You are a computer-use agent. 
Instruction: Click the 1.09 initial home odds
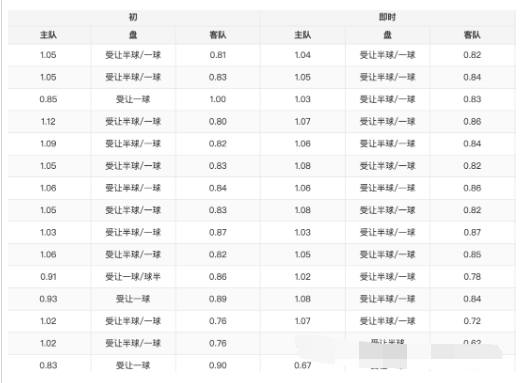click(48, 144)
